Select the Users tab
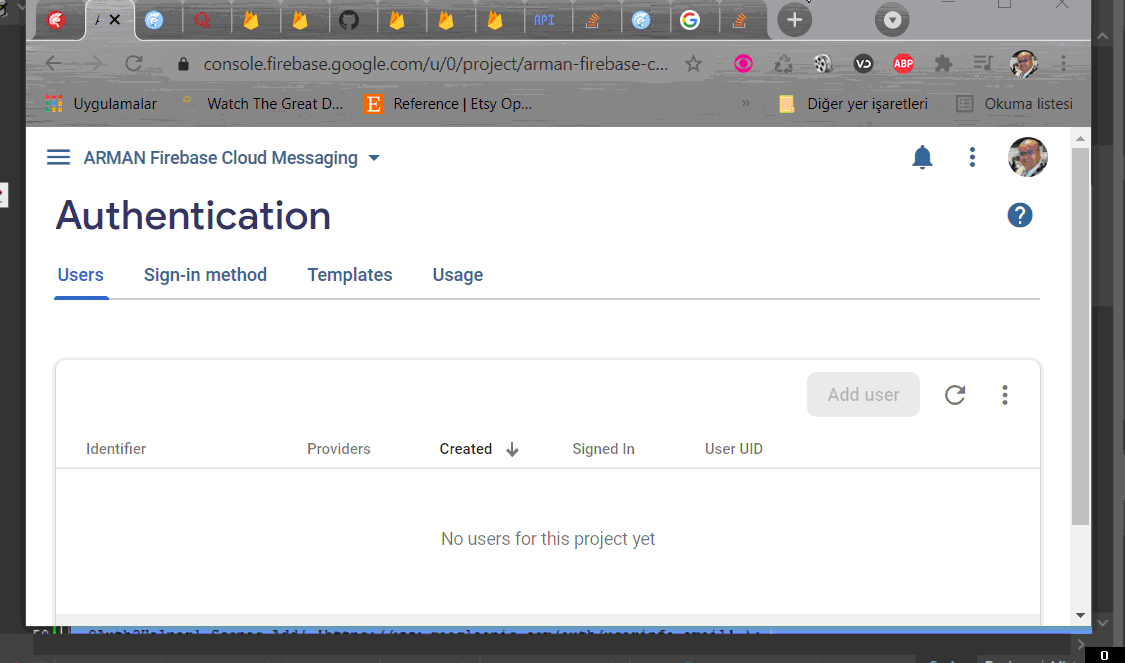Image resolution: width=1125 pixels, height=663 pixels. point(80,275)
